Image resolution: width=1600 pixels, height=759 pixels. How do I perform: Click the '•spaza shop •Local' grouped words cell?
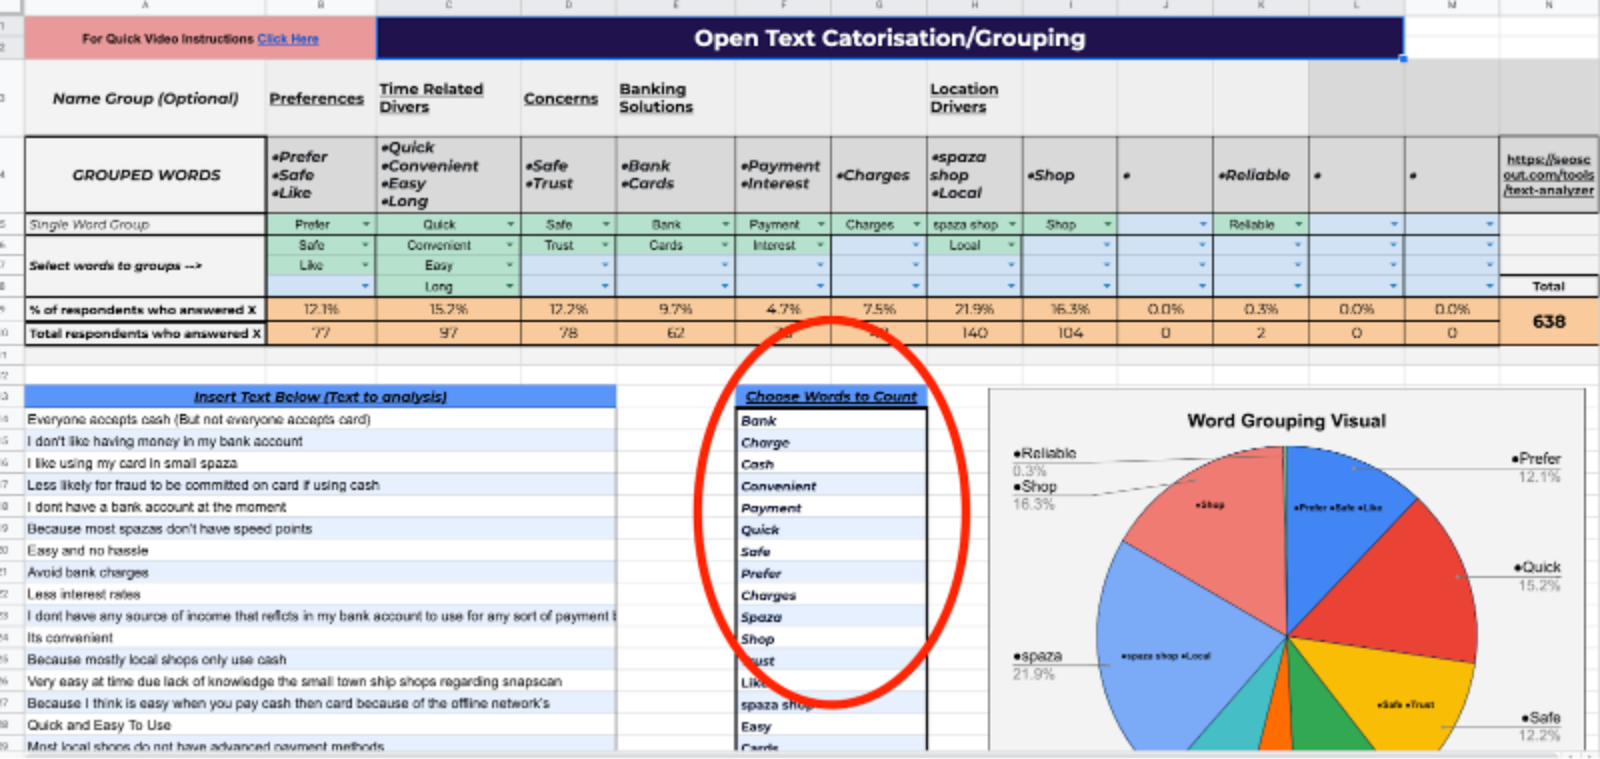pos(974,175)
